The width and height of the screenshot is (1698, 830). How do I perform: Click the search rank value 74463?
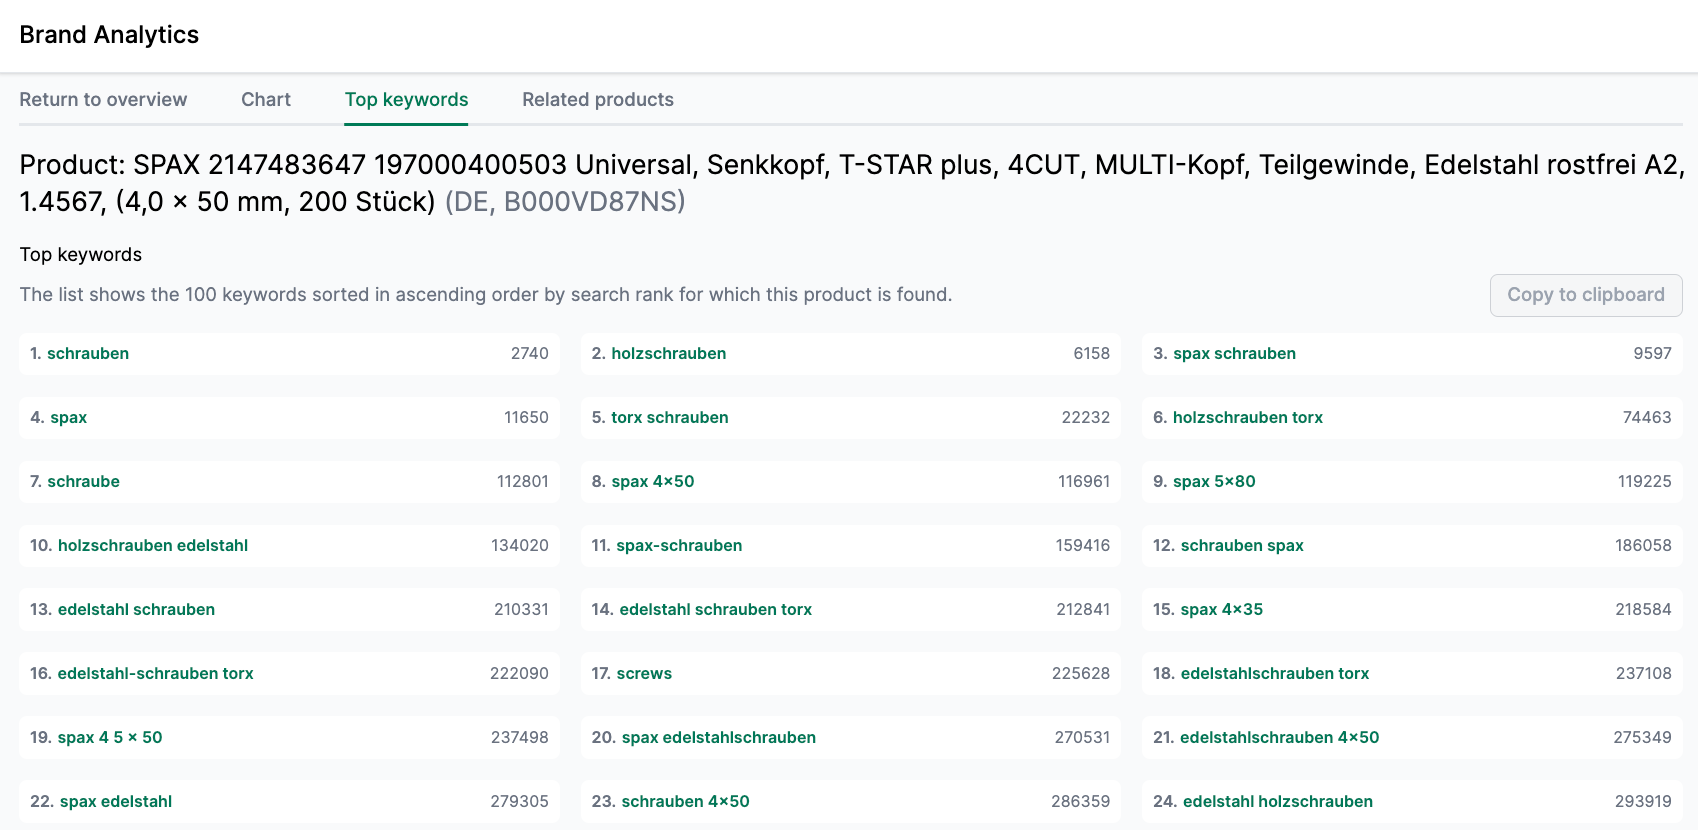[1647, 417]
